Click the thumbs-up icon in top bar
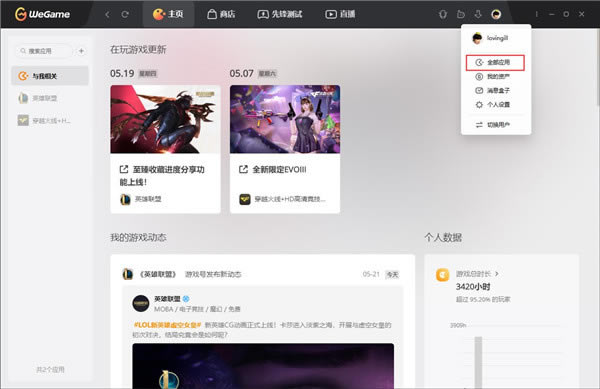600x389 pixels. [x=461, y=15]
